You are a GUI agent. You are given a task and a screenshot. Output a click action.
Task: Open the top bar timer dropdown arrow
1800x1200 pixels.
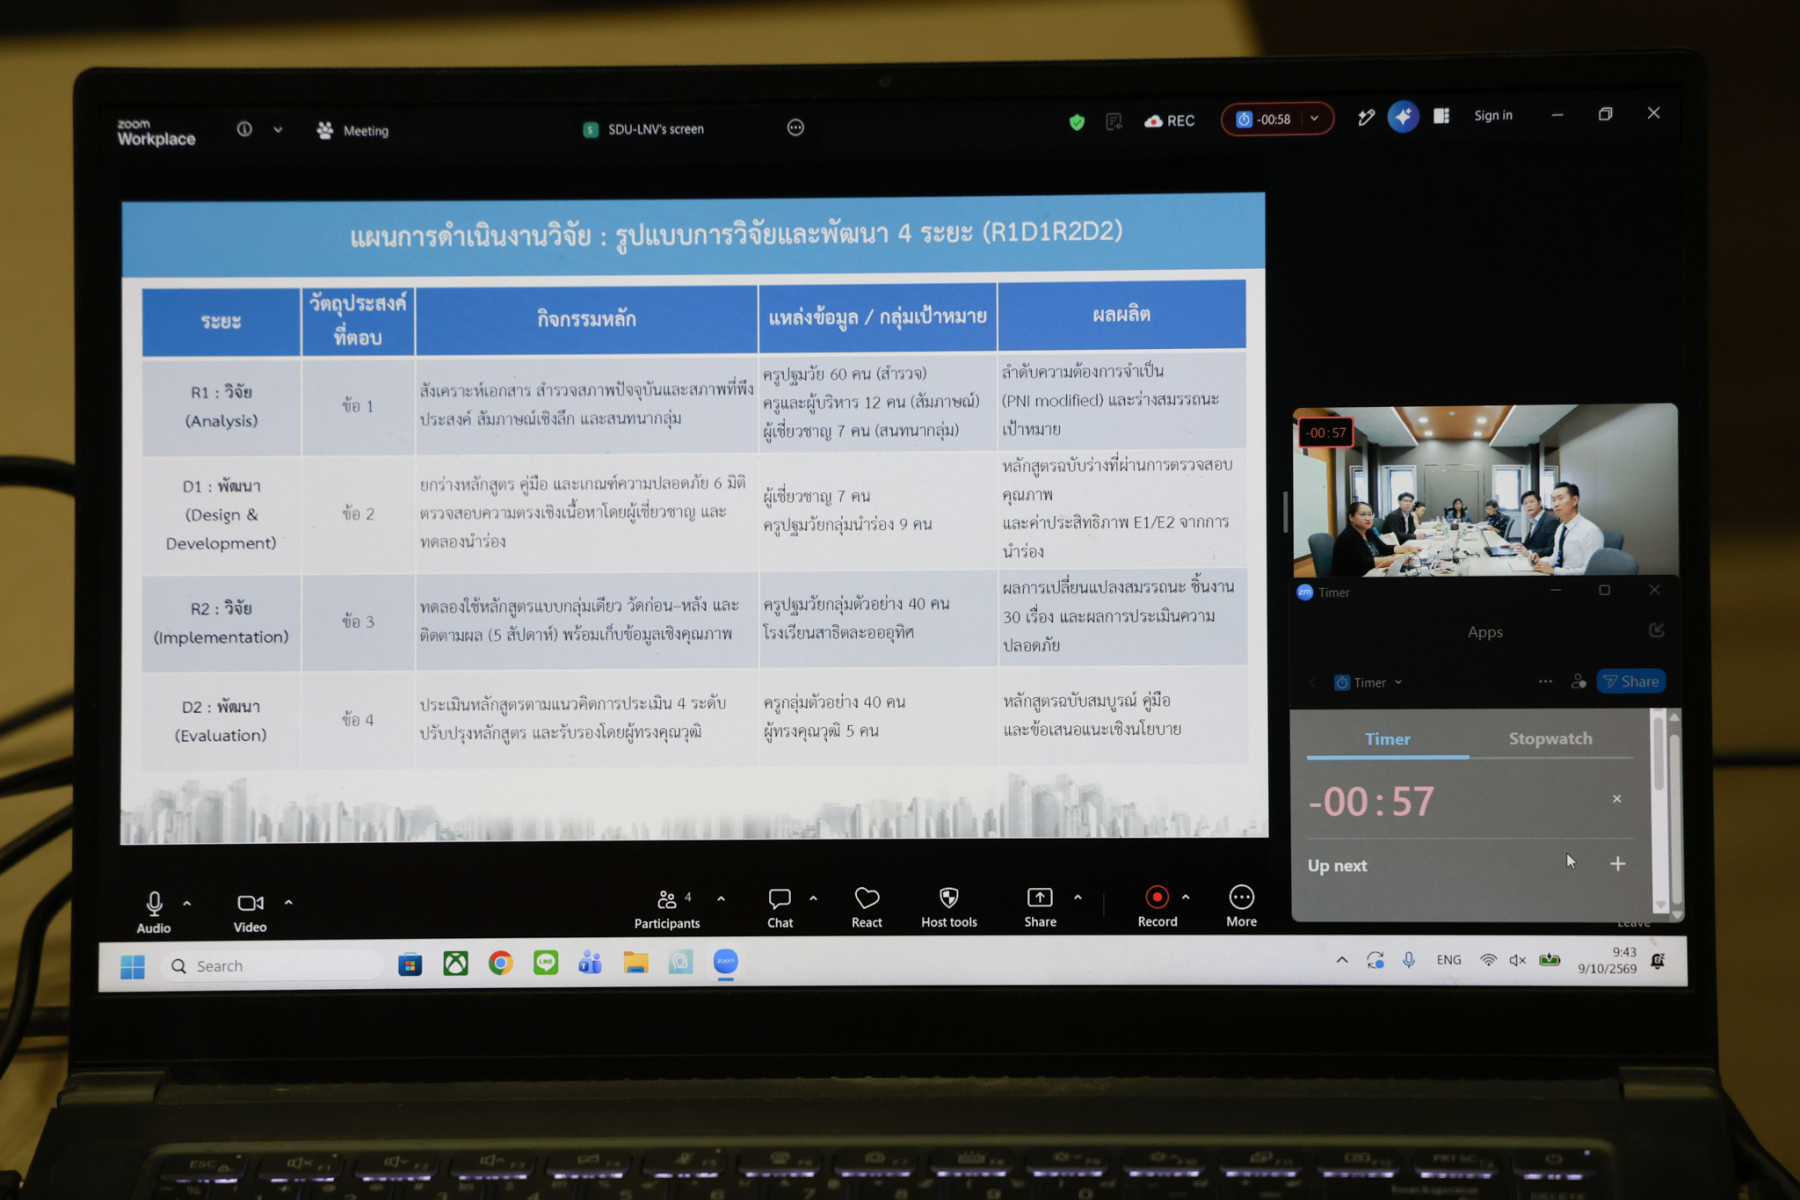click(1314, 118)
